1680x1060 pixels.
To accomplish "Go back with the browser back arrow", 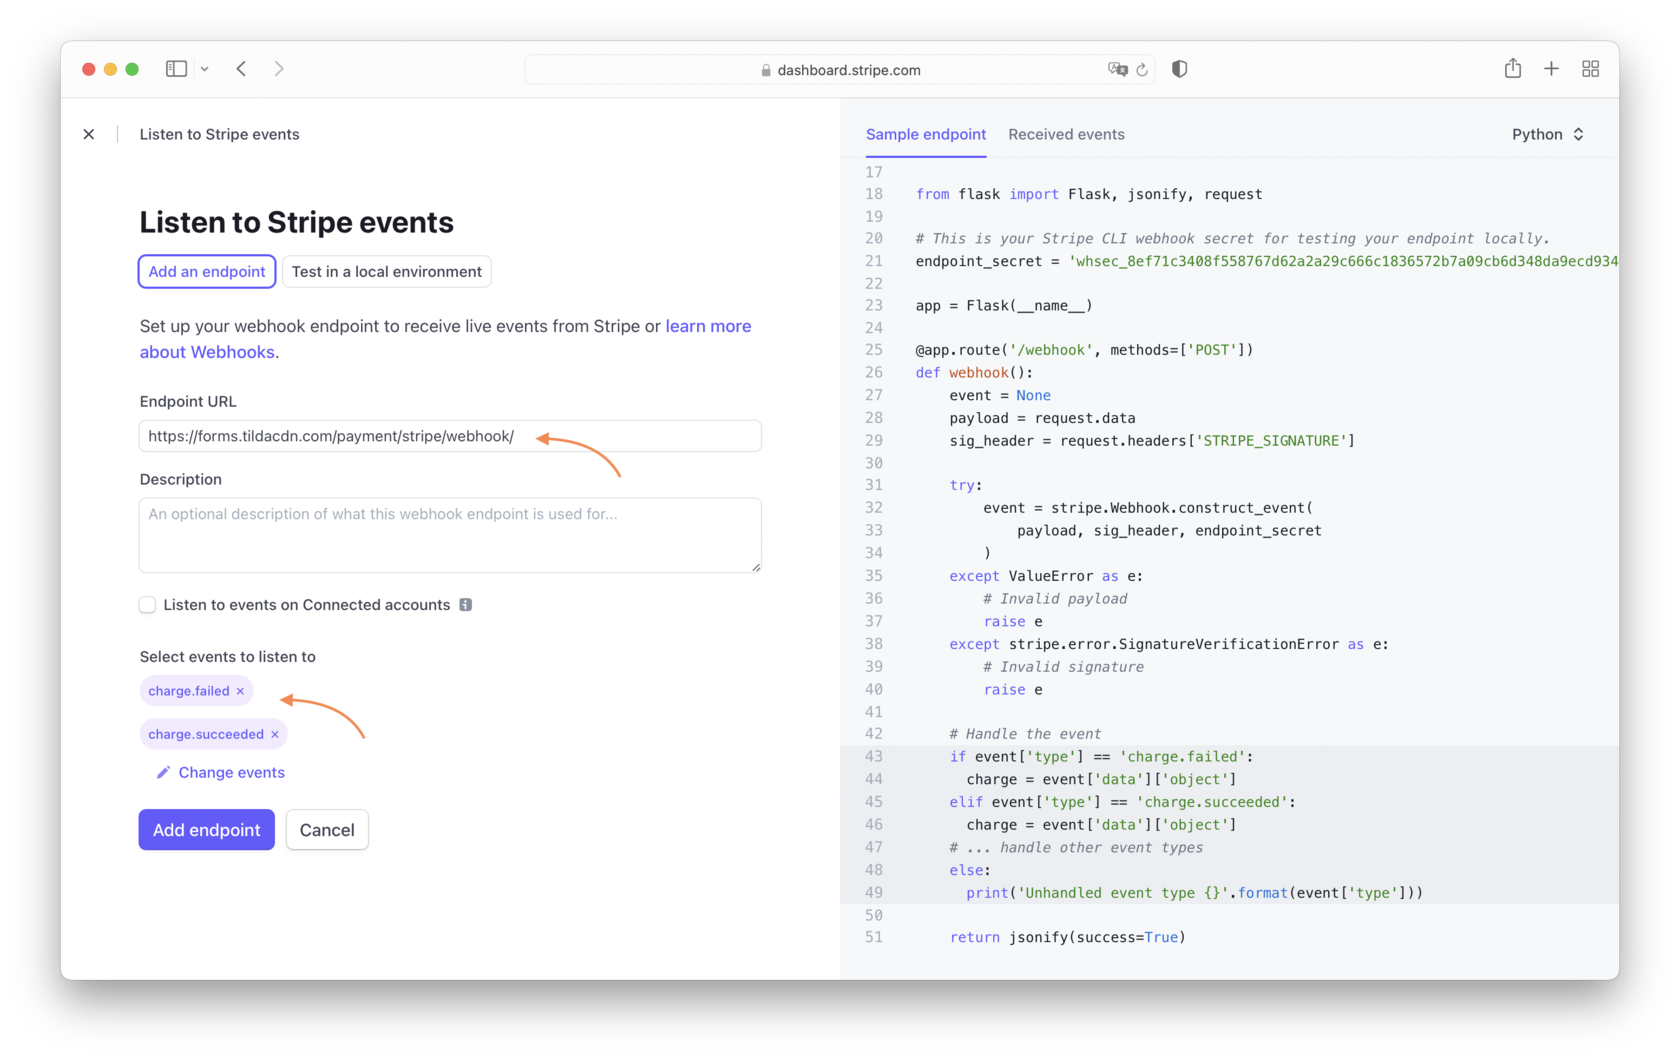I will (241, 69).
